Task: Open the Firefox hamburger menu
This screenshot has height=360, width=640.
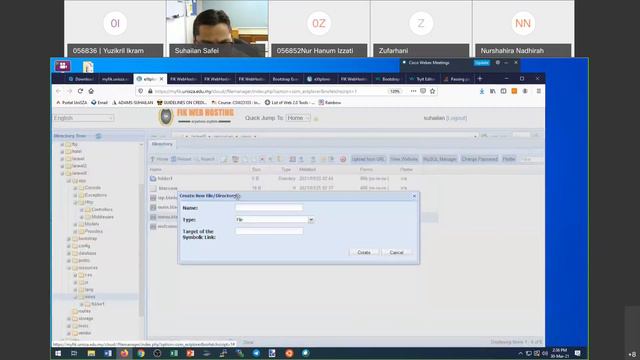Action: (x=539, y=91)
